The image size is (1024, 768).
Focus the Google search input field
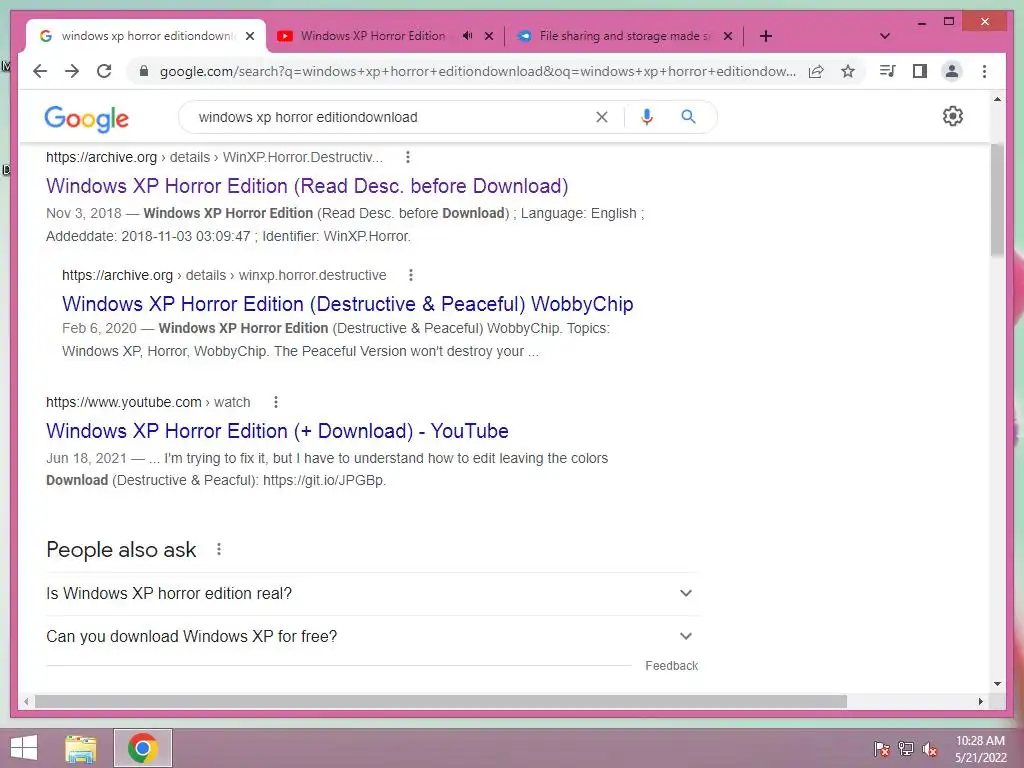click(x=392, y=117)
